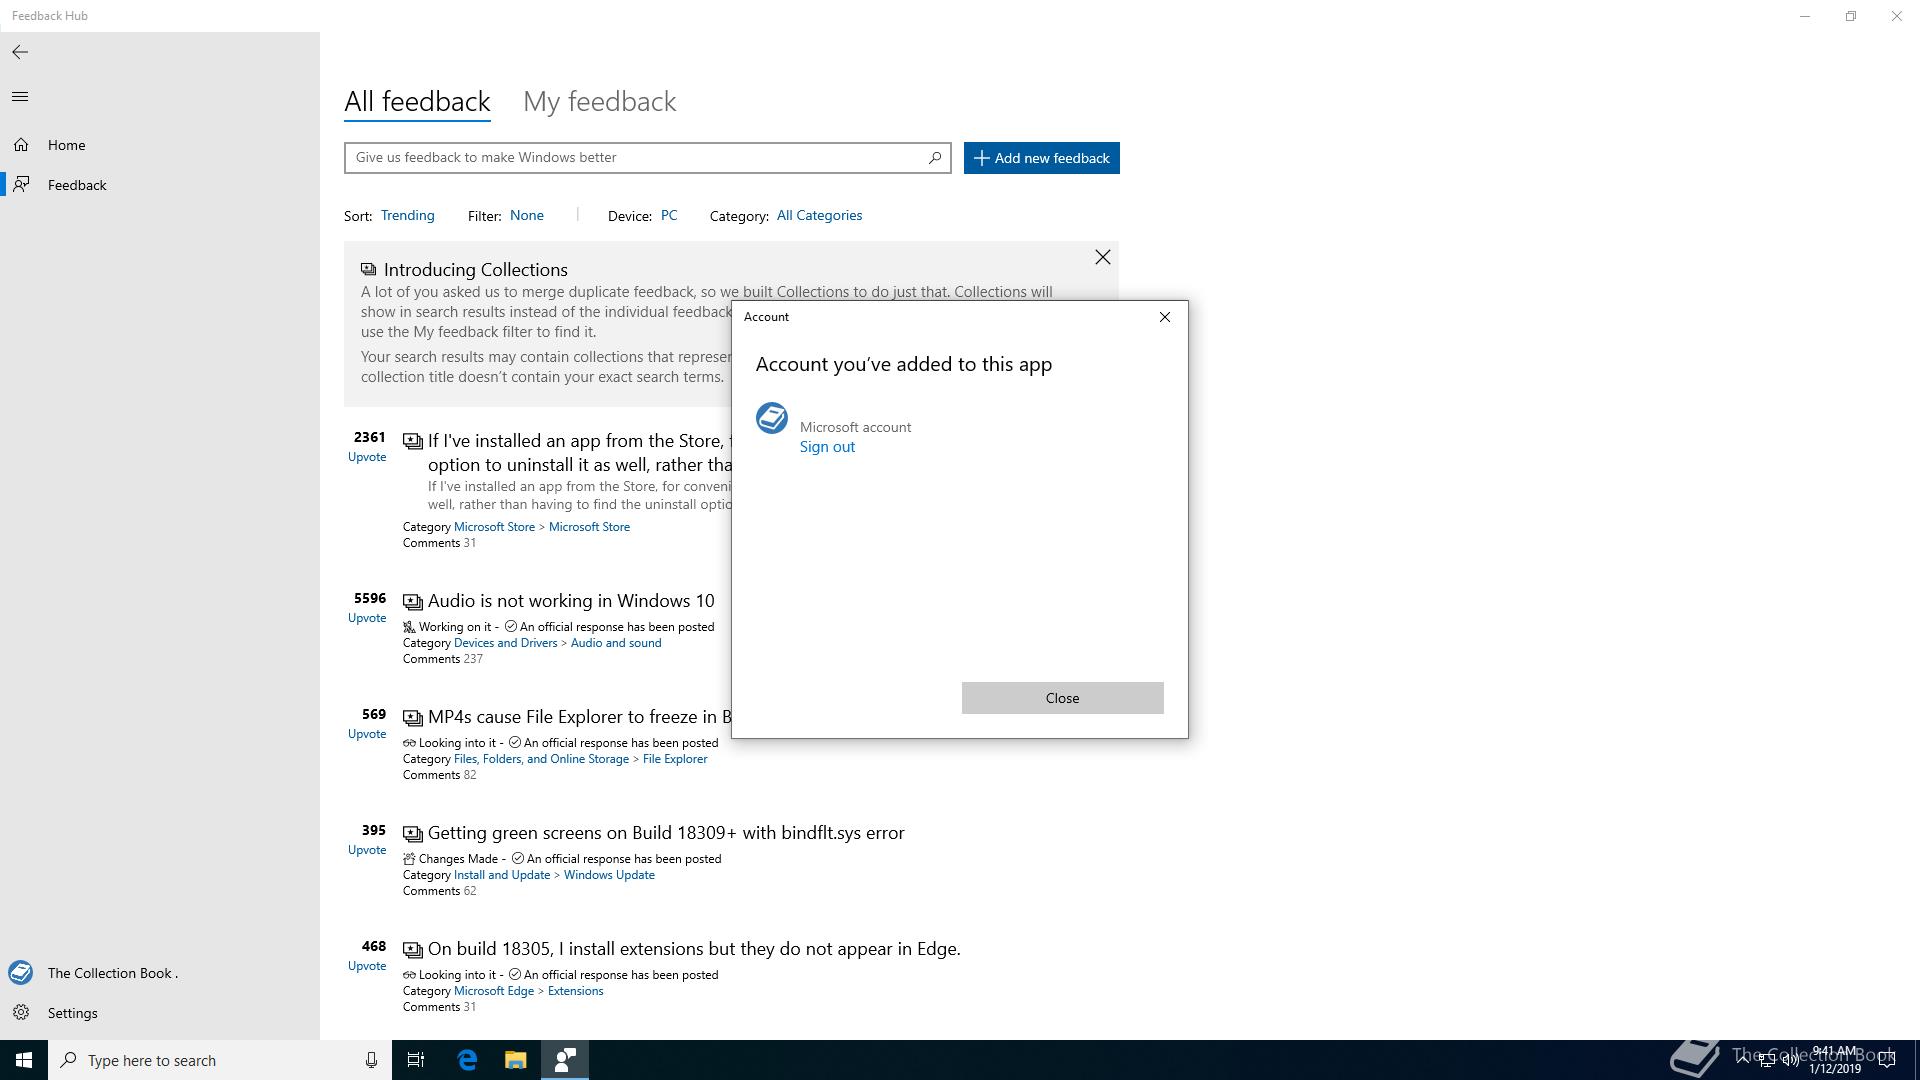Open the Filter None dropdown
1920x1080 pixels.
pos(527,216)
